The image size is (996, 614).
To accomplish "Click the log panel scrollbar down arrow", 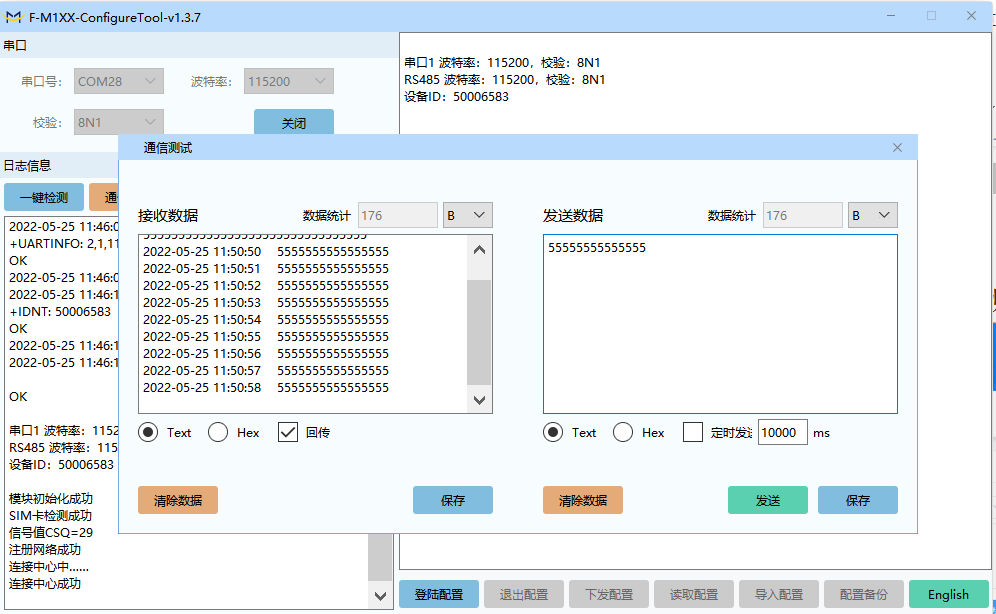I will 380,596.
